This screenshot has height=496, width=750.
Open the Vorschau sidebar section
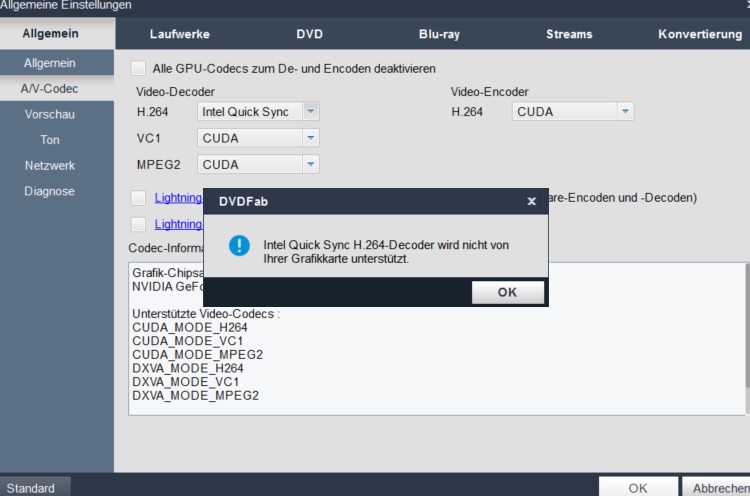(57, 114)
